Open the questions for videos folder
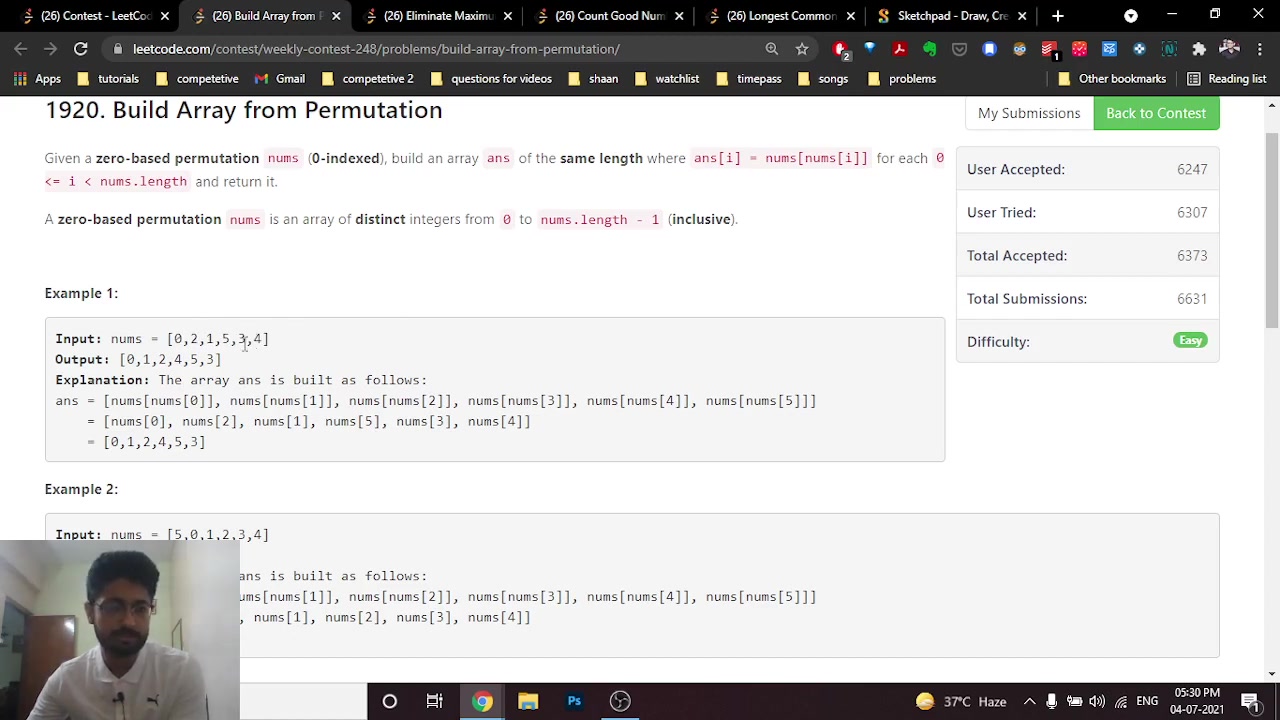 491,78
